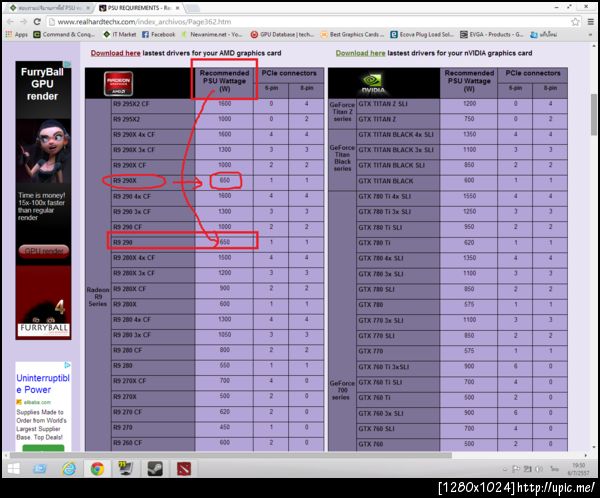
Task: Click the address bar URL
Action: 145,22
